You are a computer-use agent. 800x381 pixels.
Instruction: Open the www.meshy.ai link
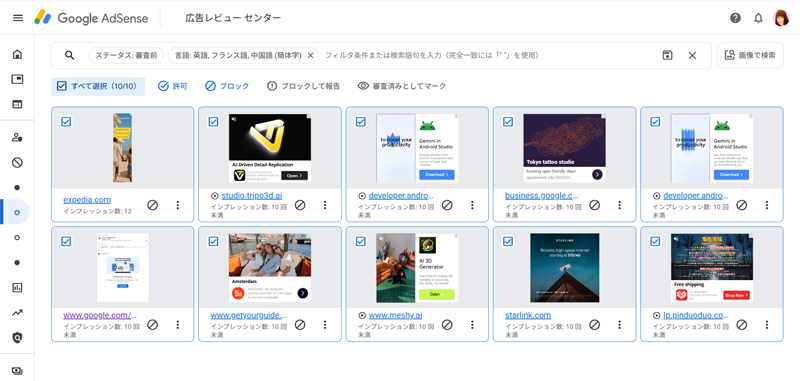click(x=395, y=315)
